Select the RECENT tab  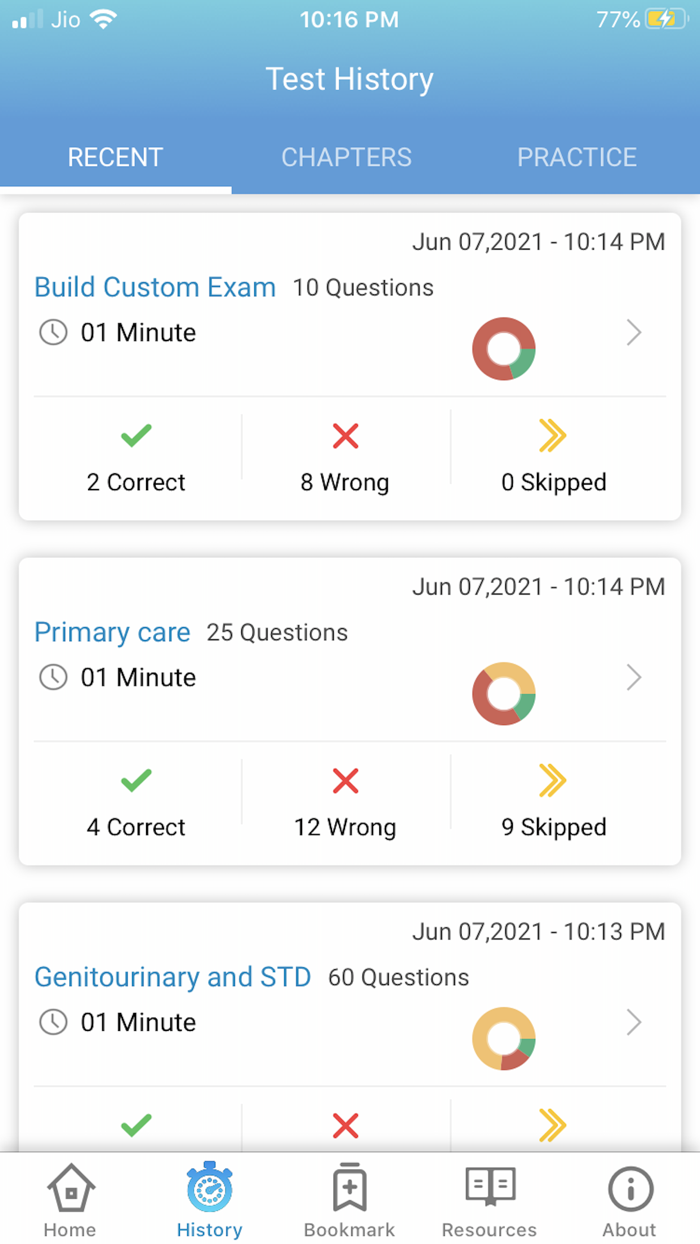[x=115, y=157]
